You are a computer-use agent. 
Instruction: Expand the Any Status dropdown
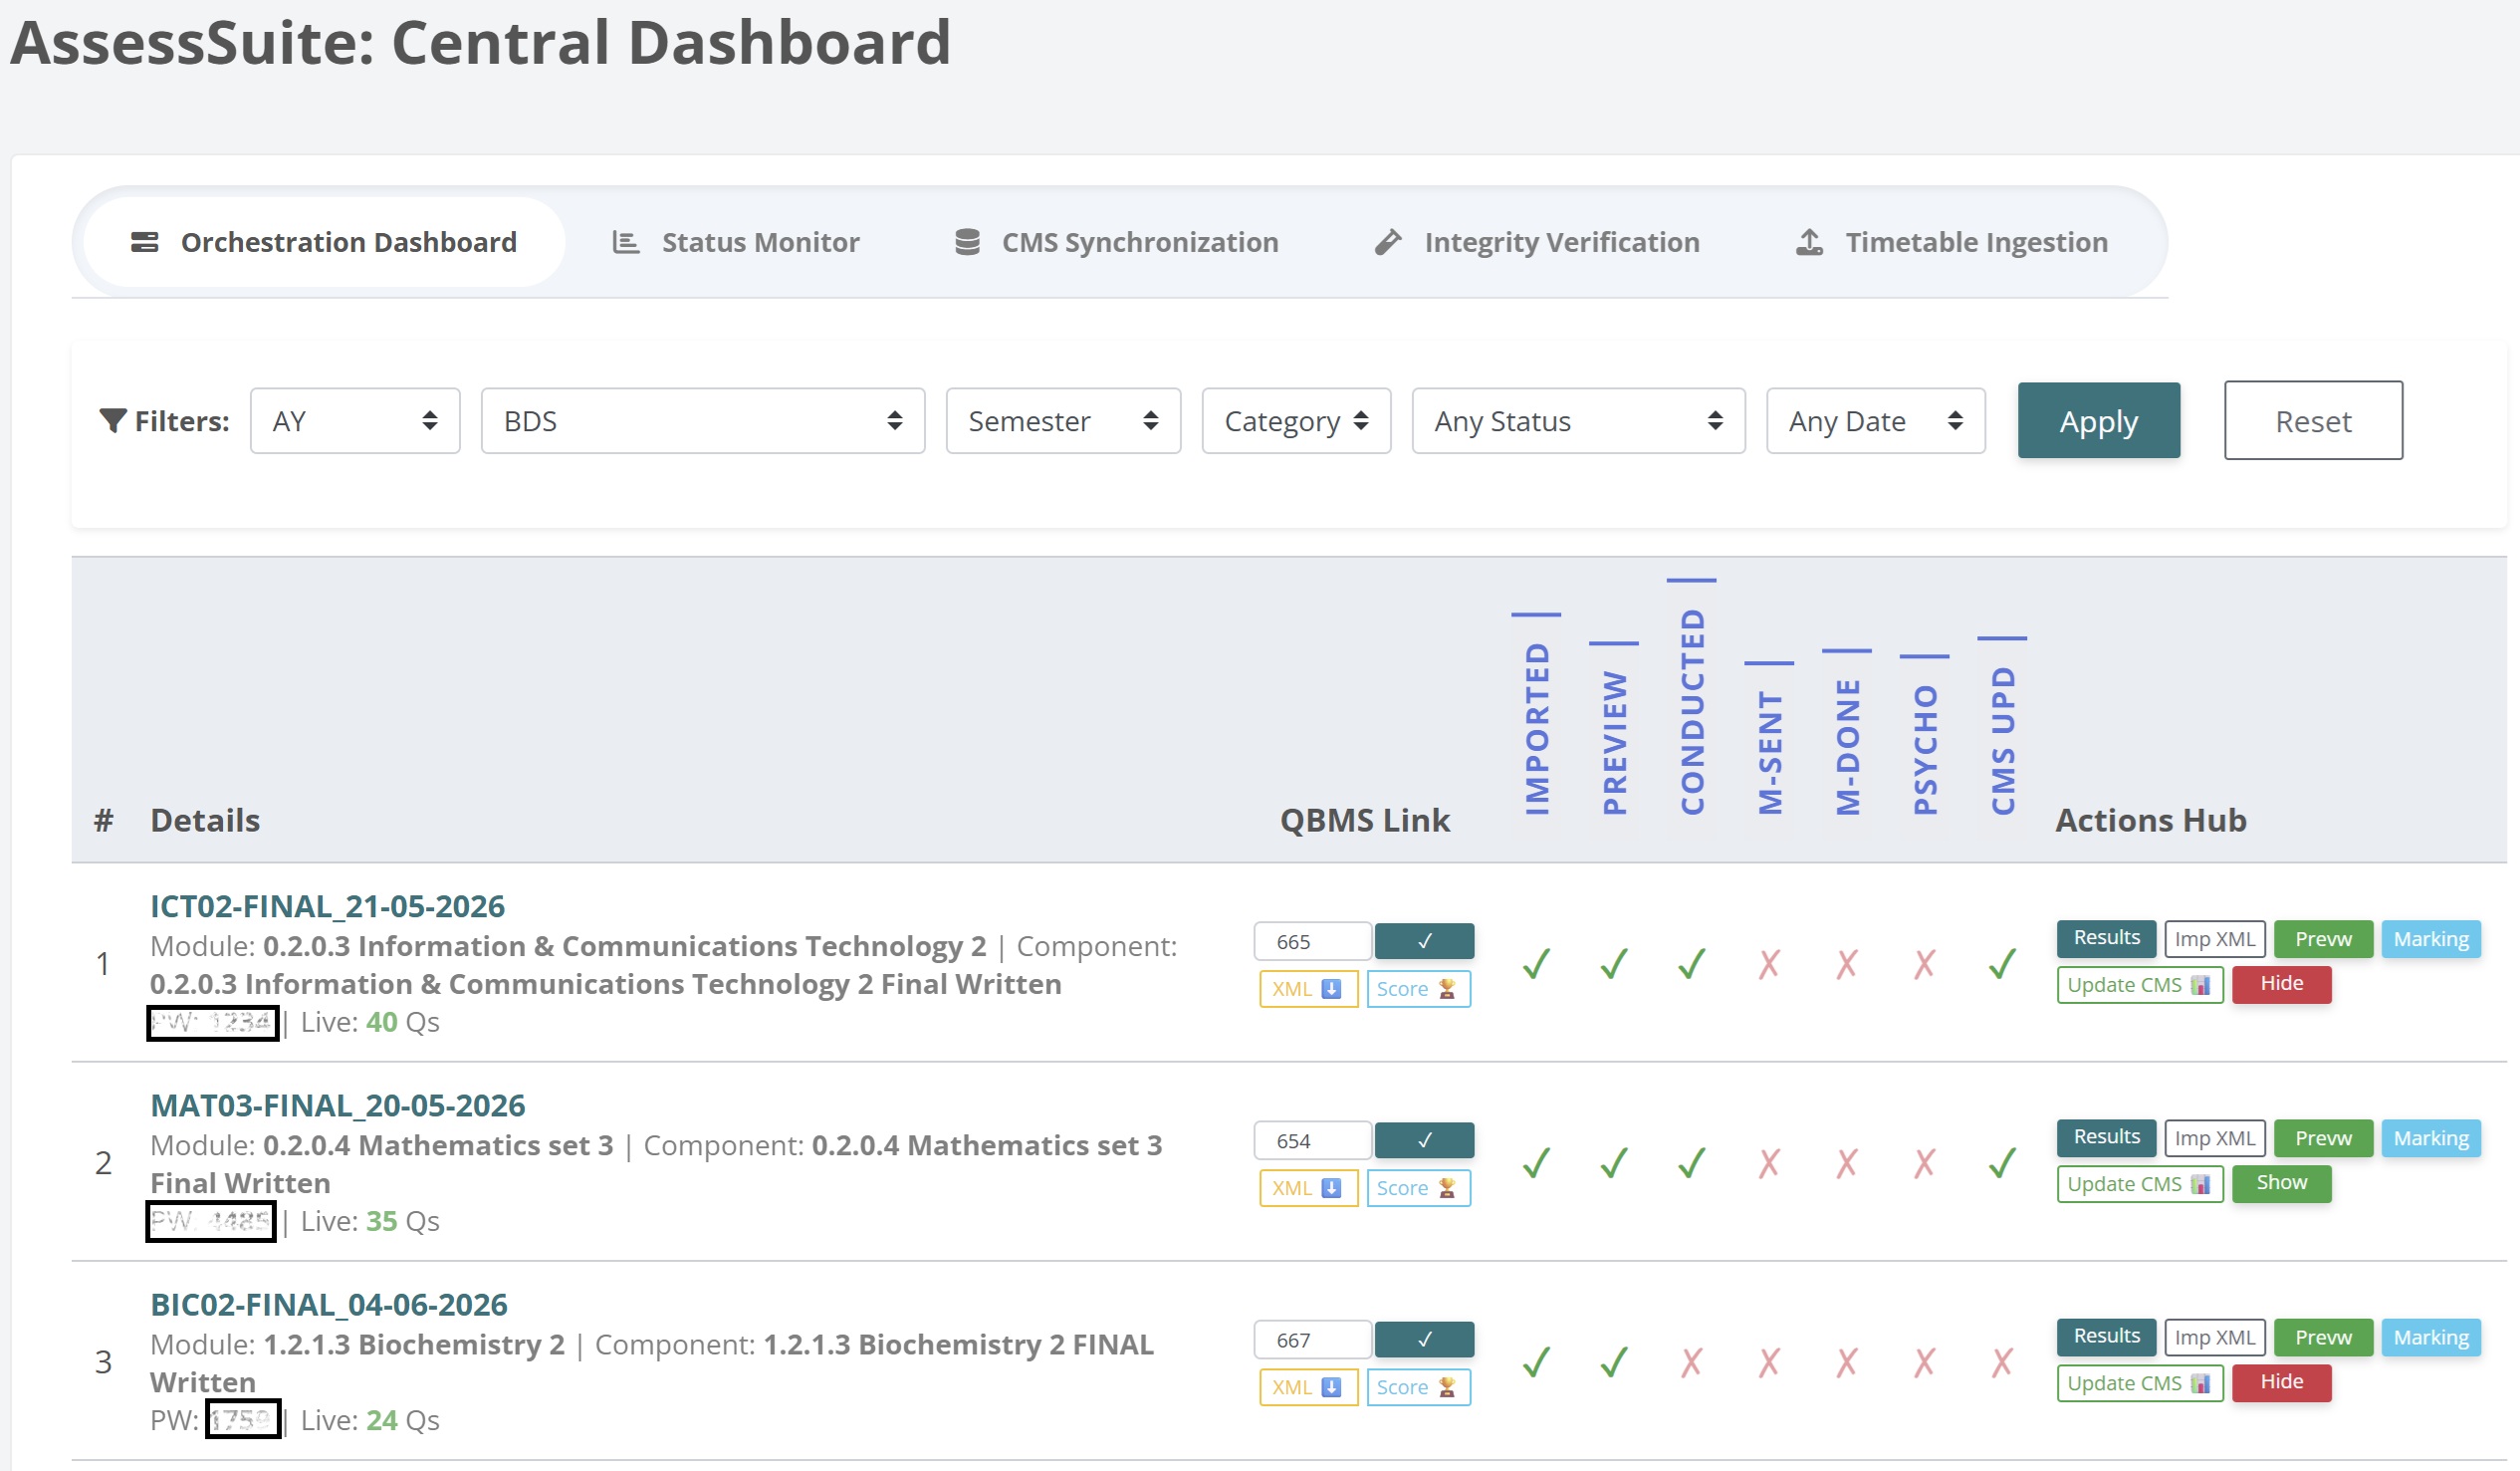pyautogui.click(x=1578, y=421)
